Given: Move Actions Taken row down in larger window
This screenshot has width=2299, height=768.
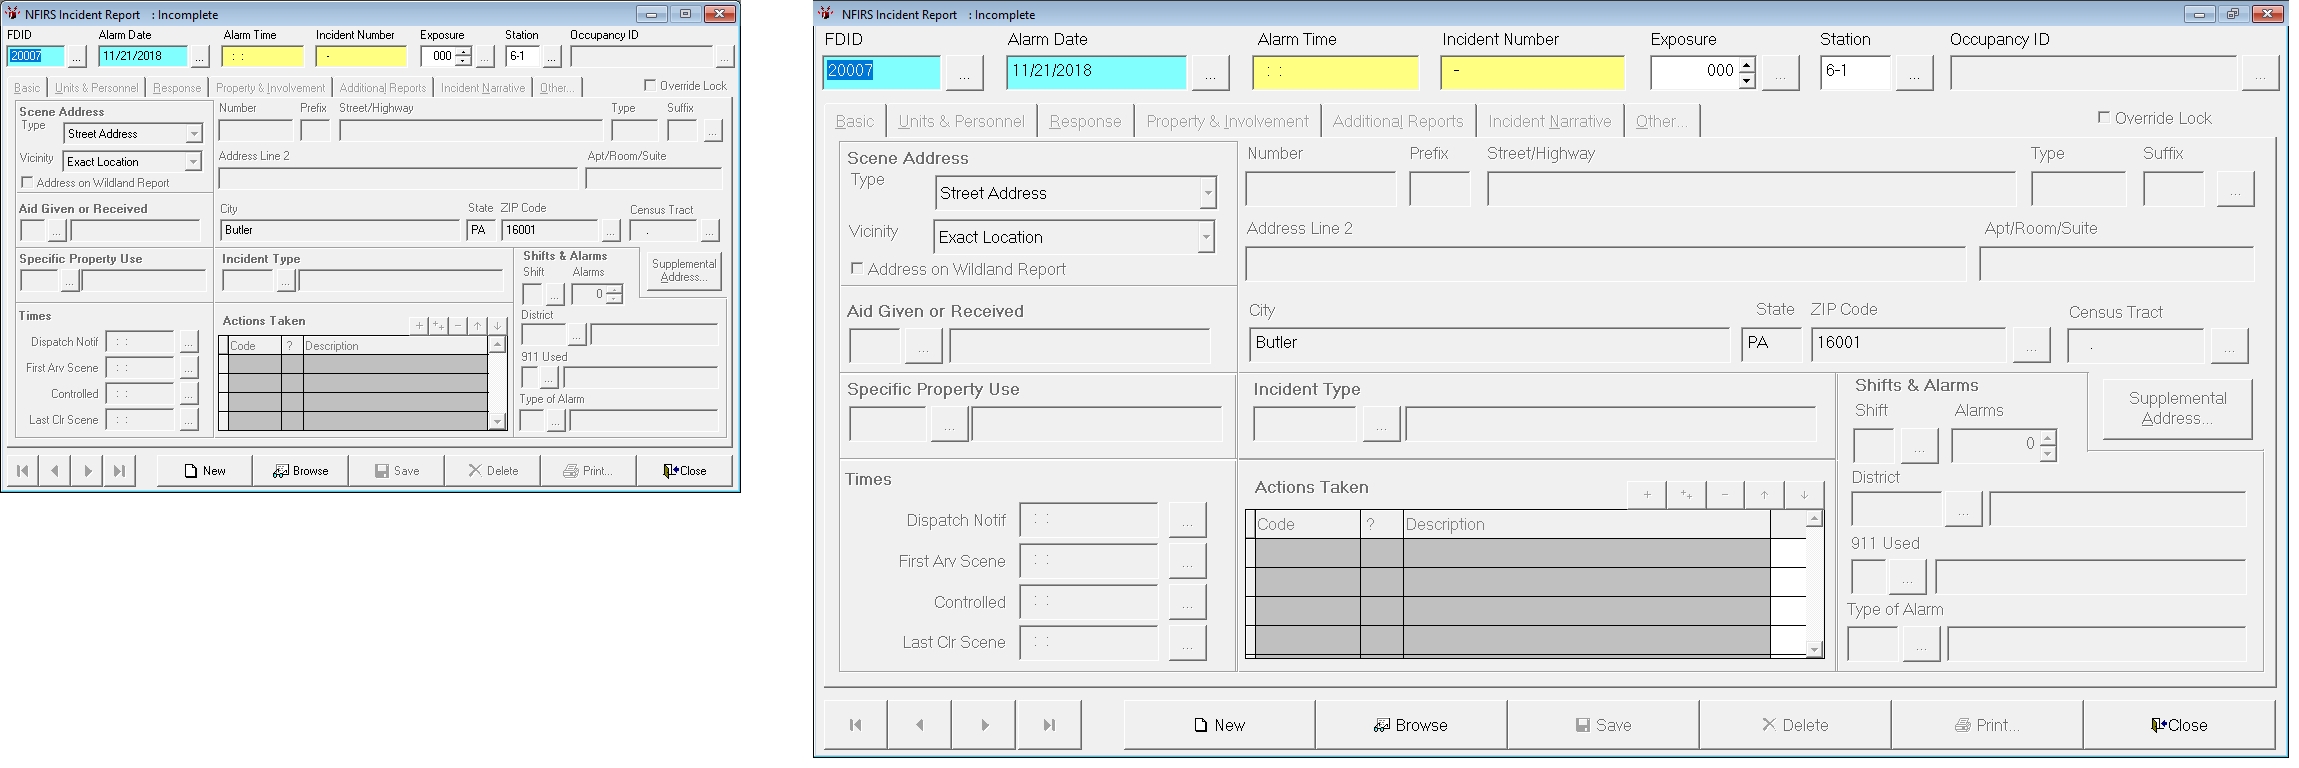Looking at the screenshot, I should (1804, 494).
